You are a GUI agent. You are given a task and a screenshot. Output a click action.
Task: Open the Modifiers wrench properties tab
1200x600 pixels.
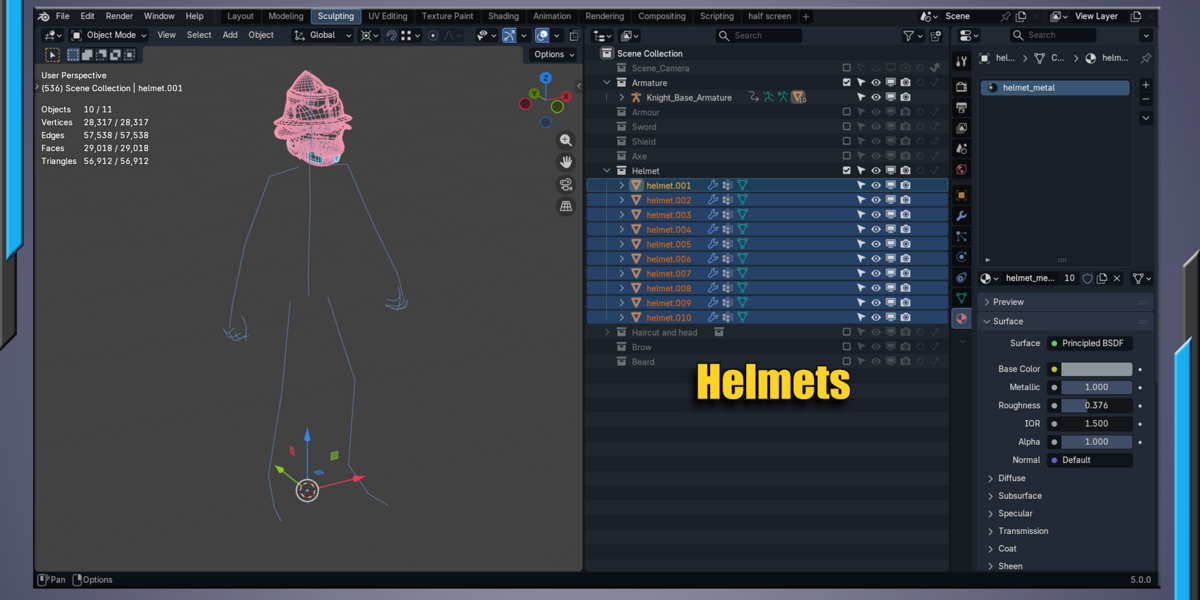(x=961, y=216)
